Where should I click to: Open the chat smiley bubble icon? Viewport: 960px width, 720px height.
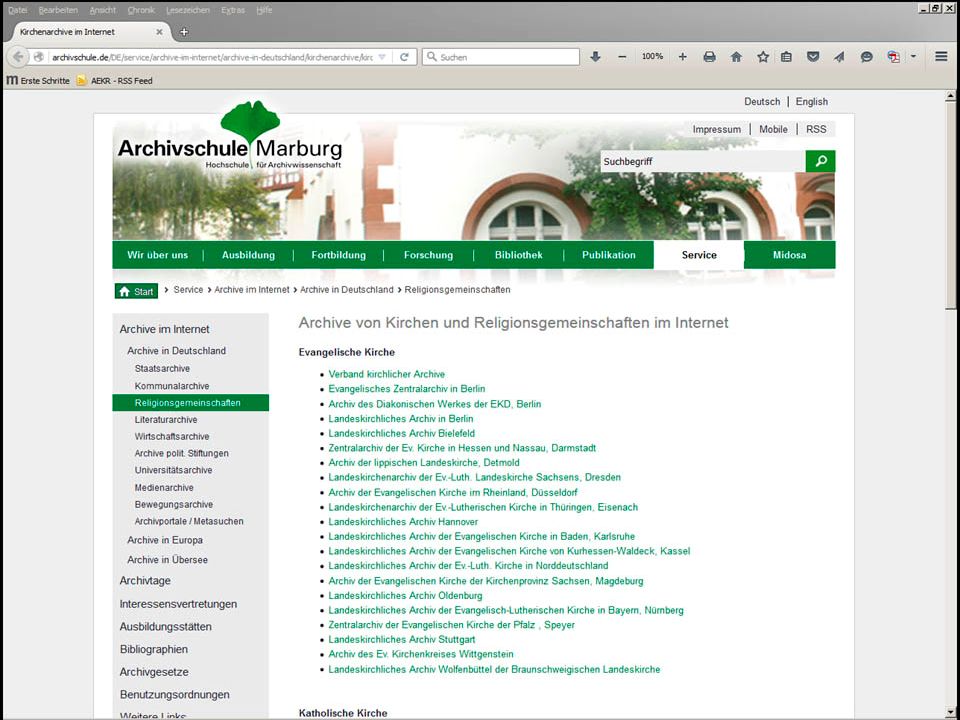pyautogui.click(x=866, y=57)
